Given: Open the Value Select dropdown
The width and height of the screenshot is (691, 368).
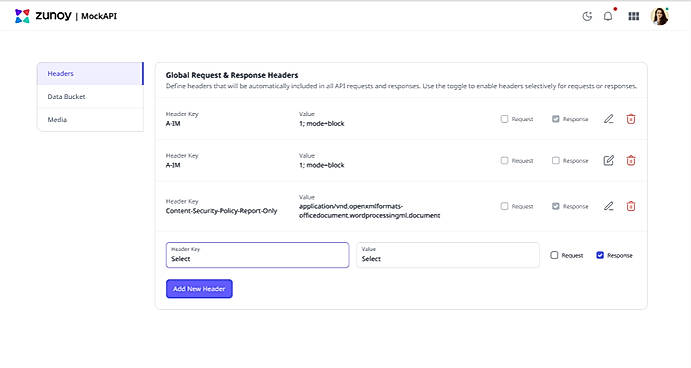Looking at the screenshot, I should pos(448,255).
